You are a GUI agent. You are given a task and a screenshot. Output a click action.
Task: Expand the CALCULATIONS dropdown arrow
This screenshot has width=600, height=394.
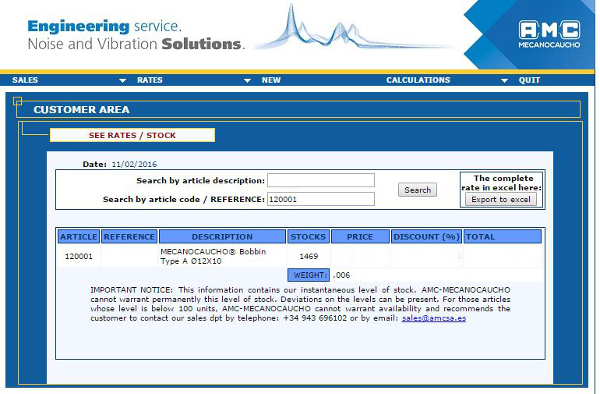504,80
